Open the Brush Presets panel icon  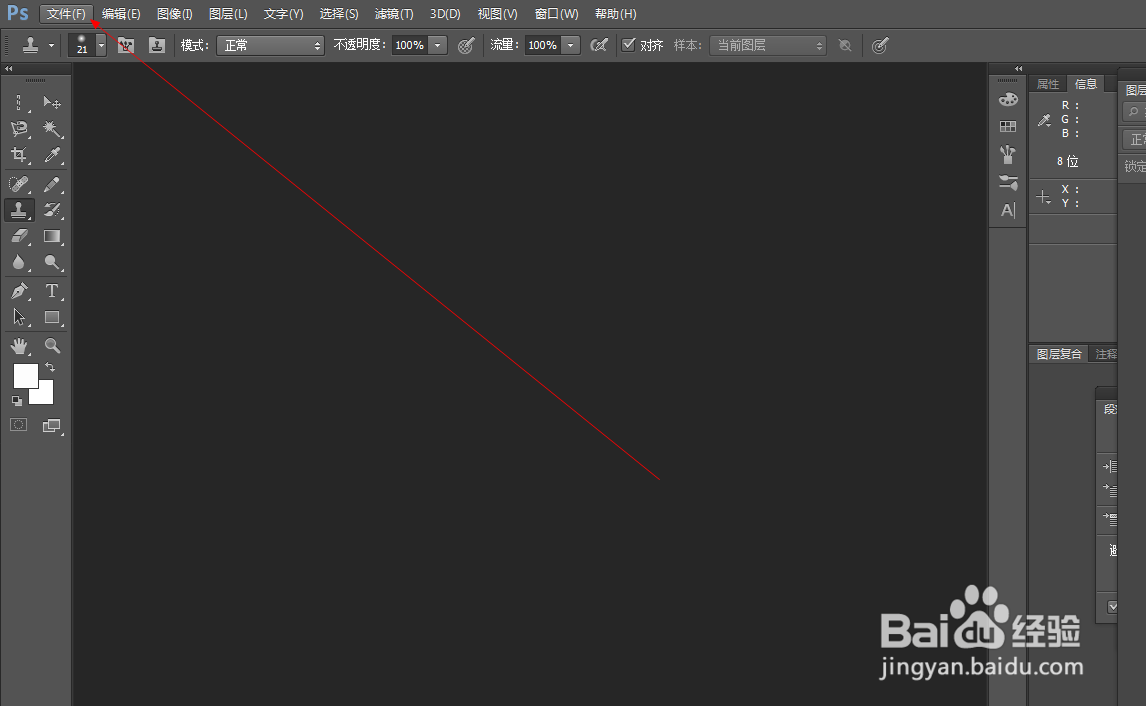click(1008, 154)
